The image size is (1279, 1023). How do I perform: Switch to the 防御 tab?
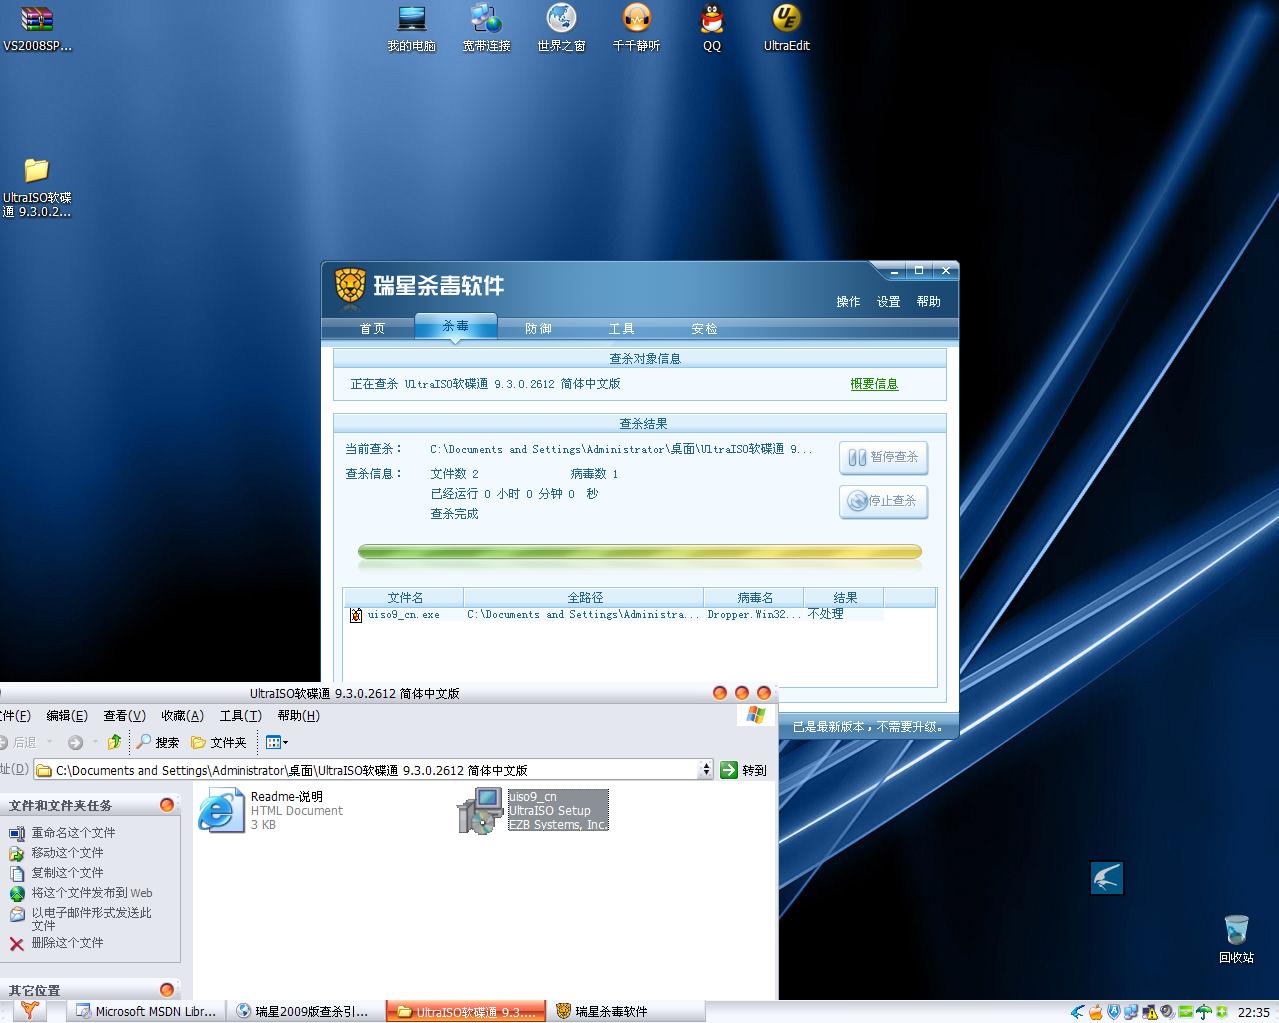click(538, 328)
